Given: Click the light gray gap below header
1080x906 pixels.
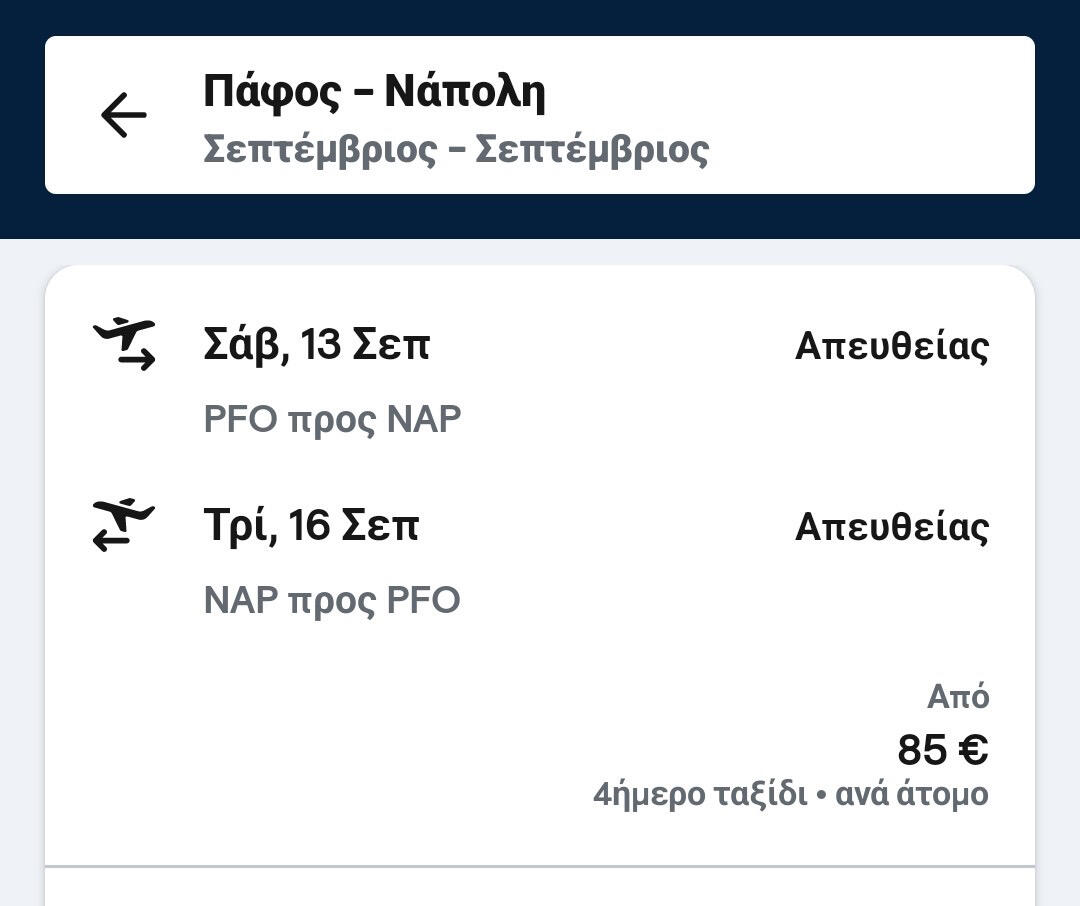Looking at the screenshot, I should click(540, 252).
